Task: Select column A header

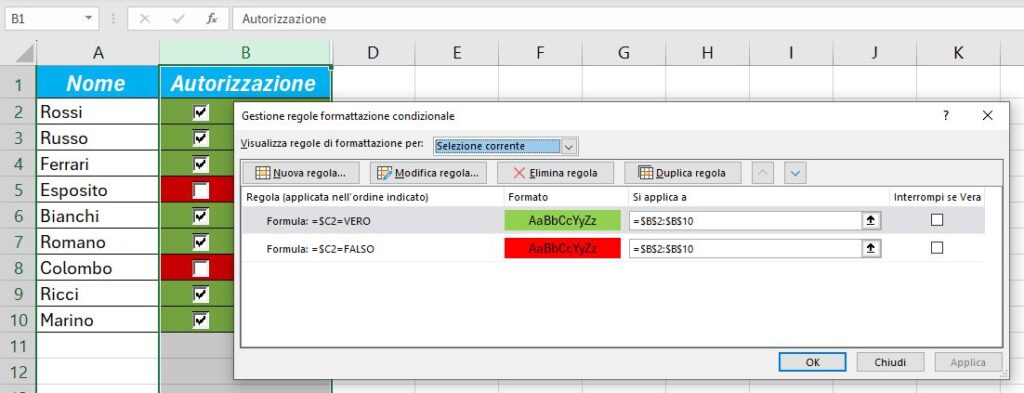Action: click(x=98, y=53)
